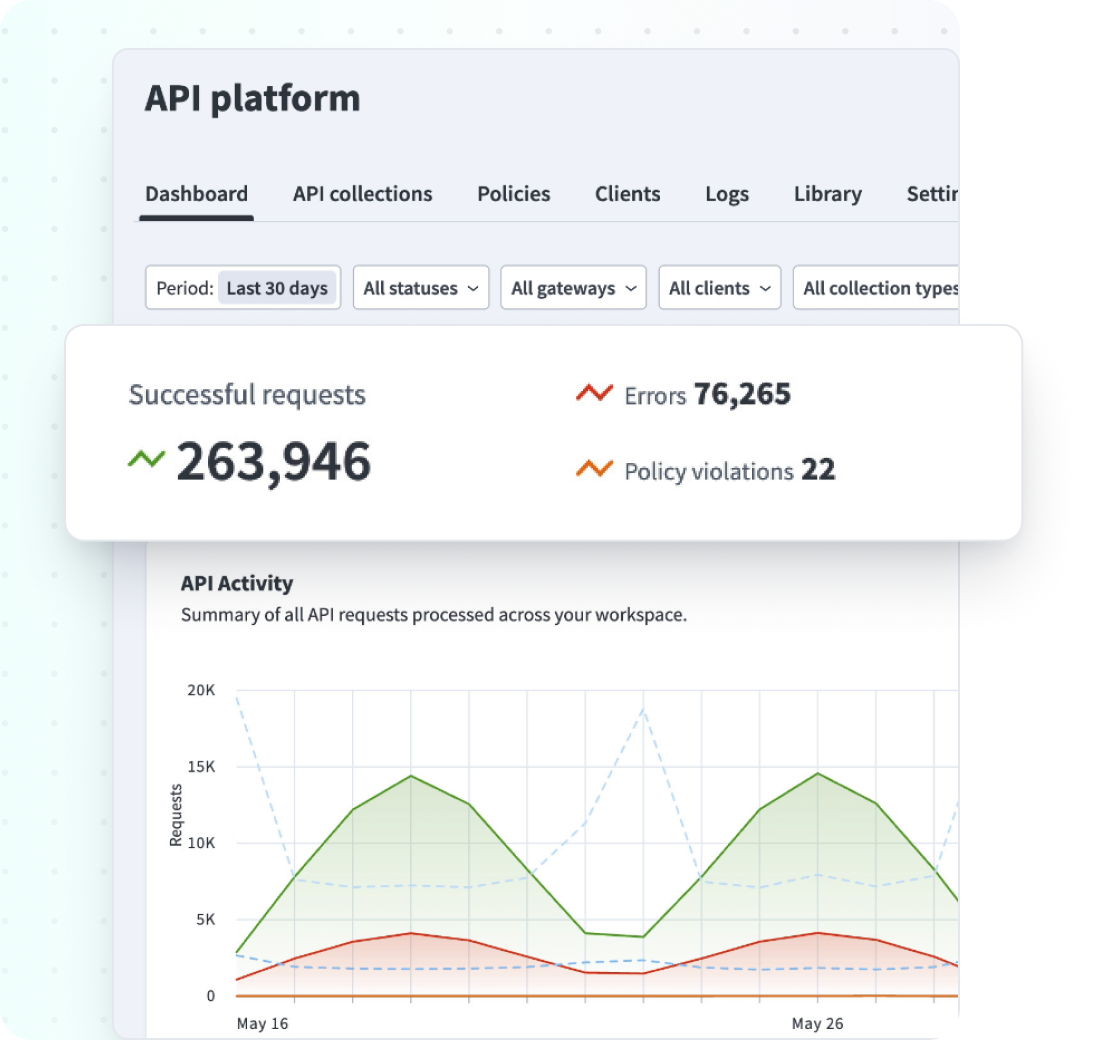Click the Policy violations 22 count
The image size is (1116, 1040).
[x=818, y=470]
